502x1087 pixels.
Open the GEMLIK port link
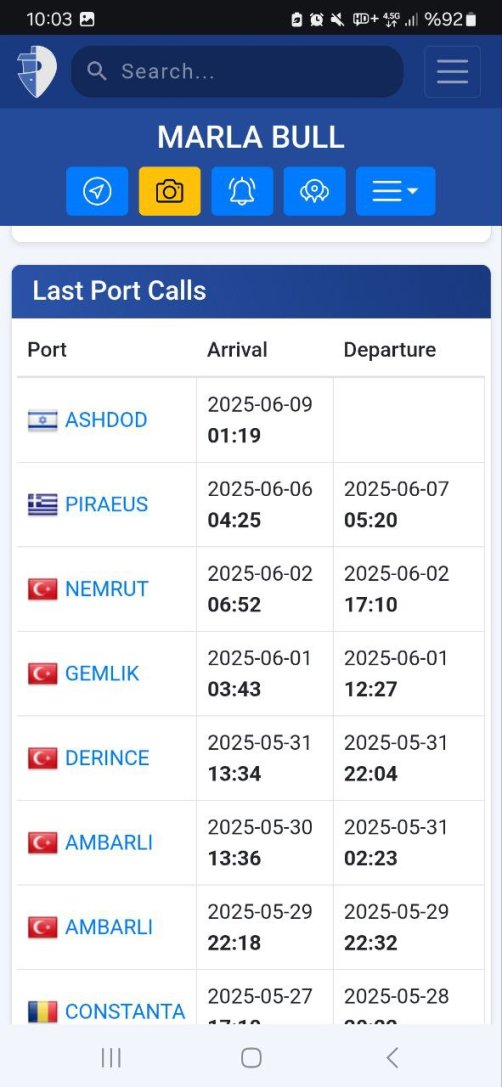[102, 674]
